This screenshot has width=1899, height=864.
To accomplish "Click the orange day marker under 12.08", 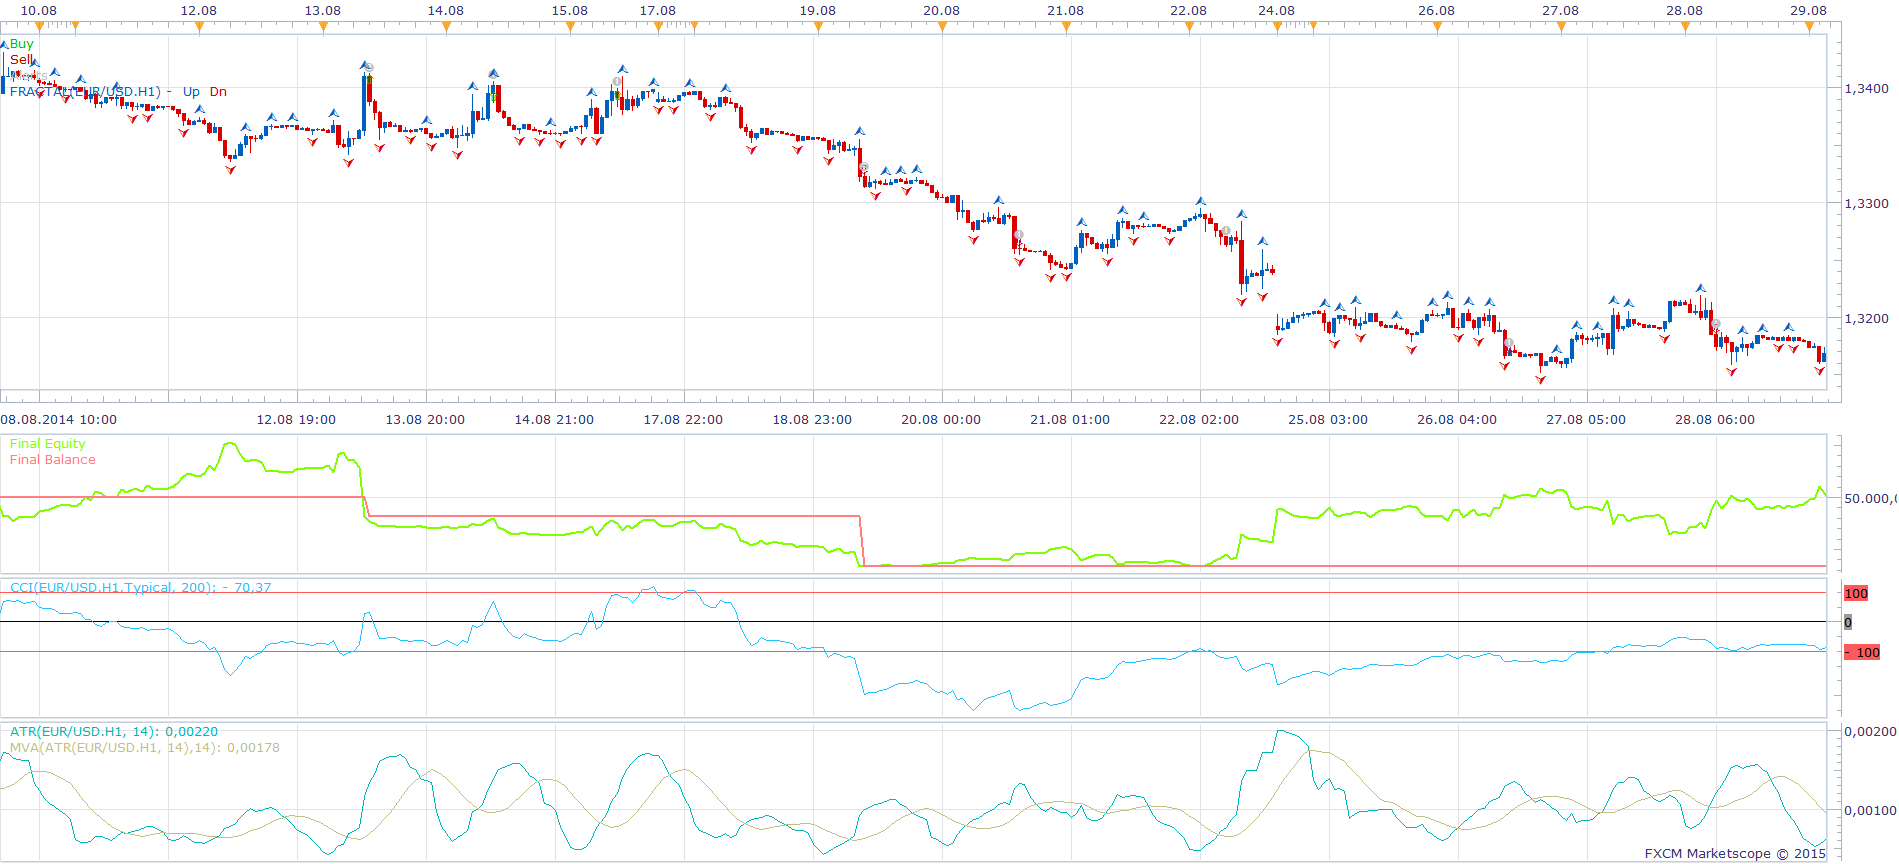I will click(x=199, y=27).
